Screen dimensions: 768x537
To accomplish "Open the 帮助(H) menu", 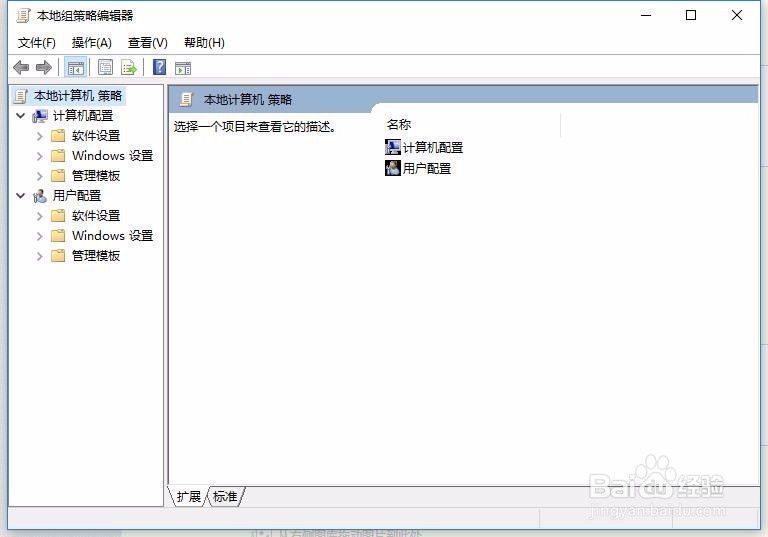I will [x=204, y=43].
